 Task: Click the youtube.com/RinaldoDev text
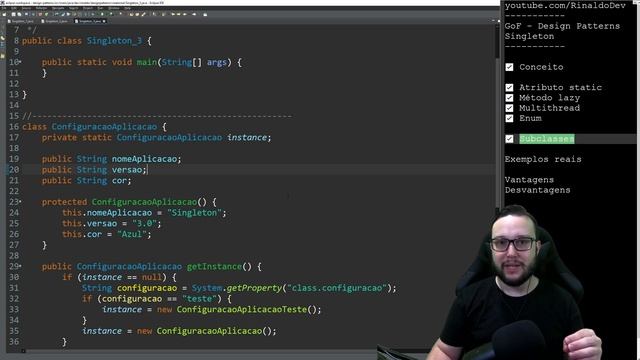pos(565,6)
